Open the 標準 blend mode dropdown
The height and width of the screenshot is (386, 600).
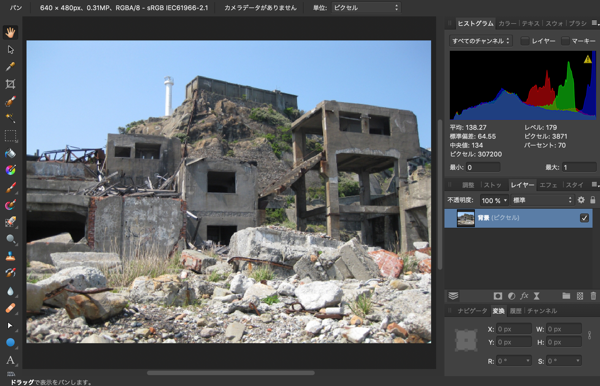tap(542, 200)
